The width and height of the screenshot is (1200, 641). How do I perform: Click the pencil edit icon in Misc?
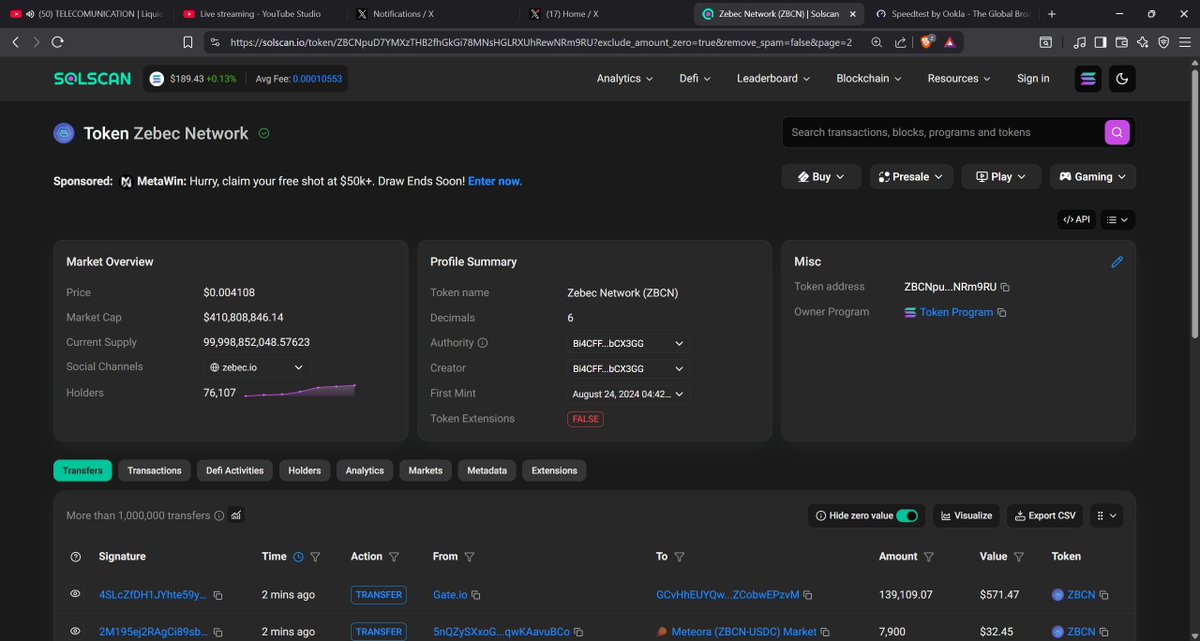[1117, 262]
